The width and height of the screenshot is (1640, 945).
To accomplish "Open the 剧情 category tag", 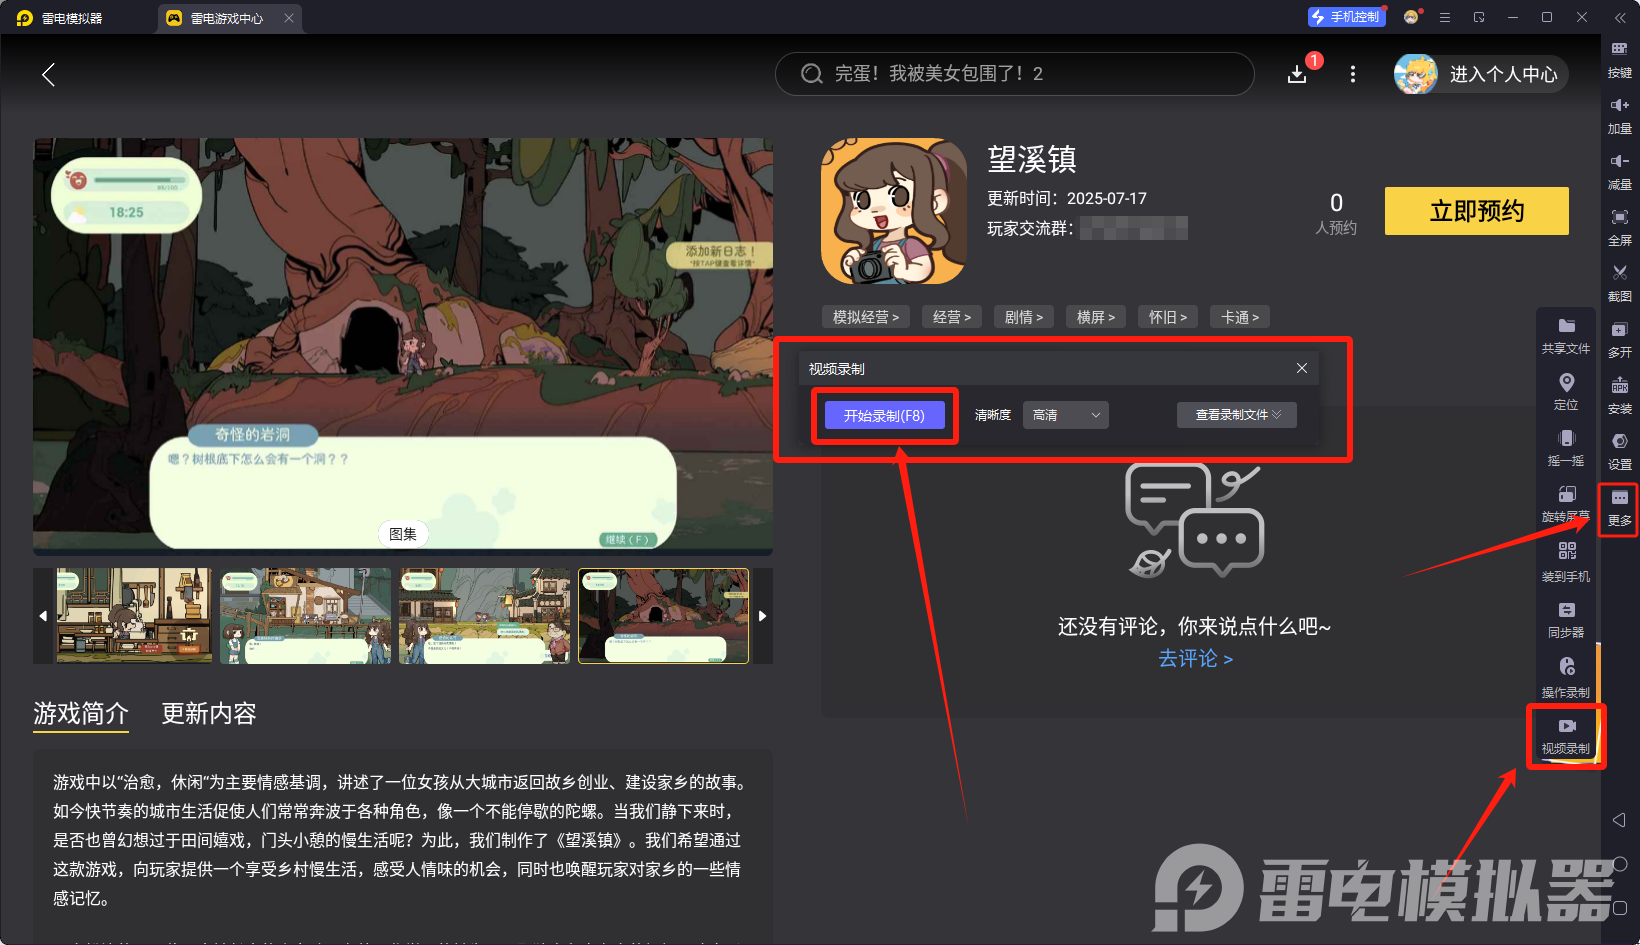I will [1024, 317].
